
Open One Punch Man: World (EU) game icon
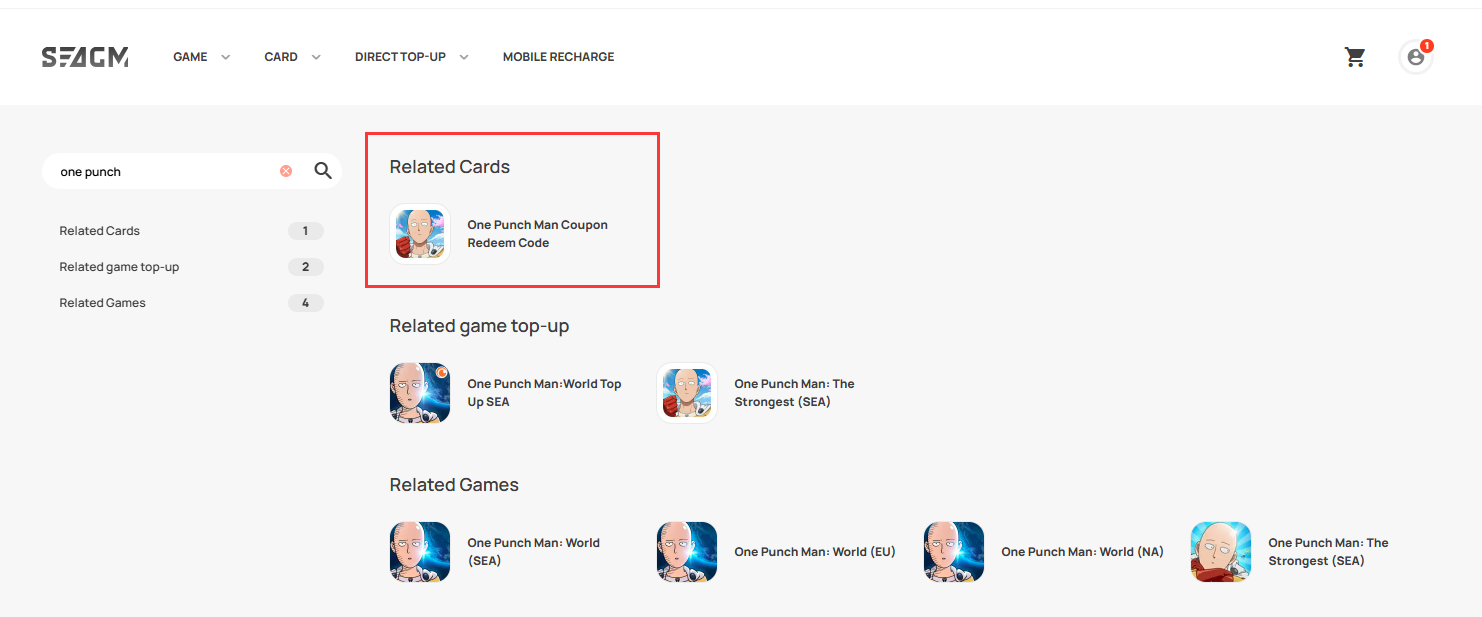pos(687,552)
